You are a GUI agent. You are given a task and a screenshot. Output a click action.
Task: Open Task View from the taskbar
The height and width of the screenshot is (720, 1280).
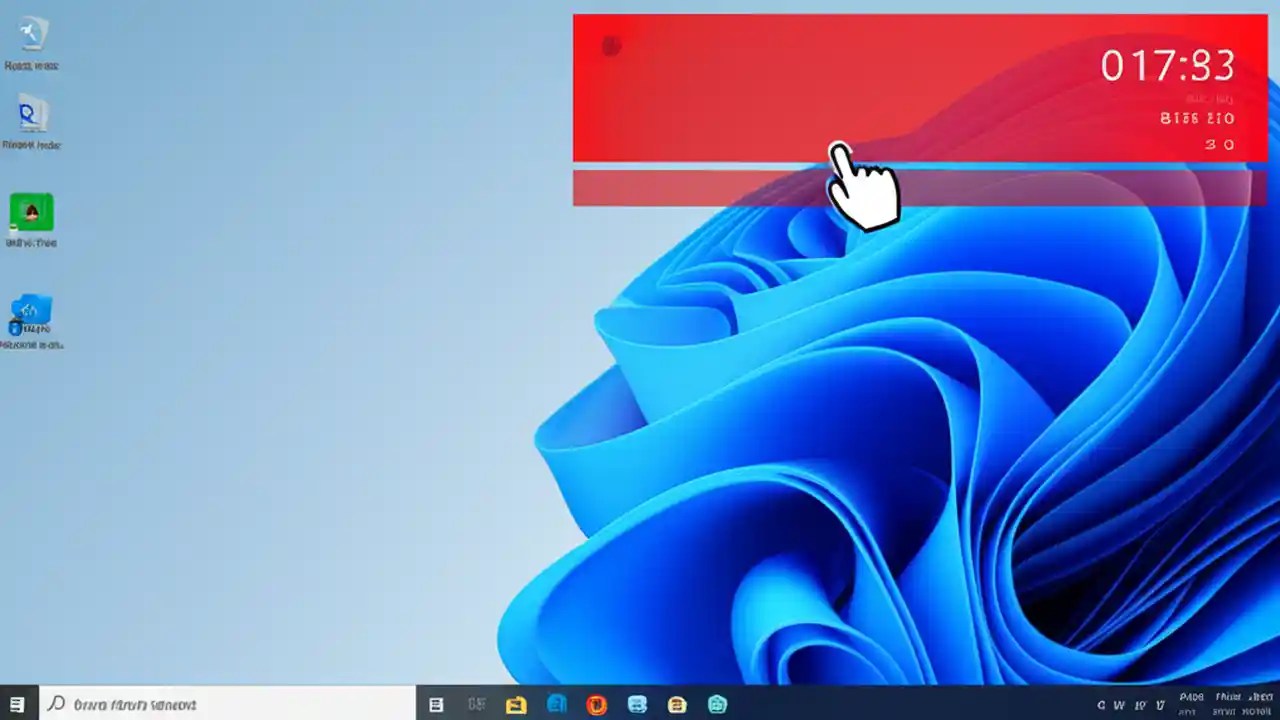[x=436, y=705]
